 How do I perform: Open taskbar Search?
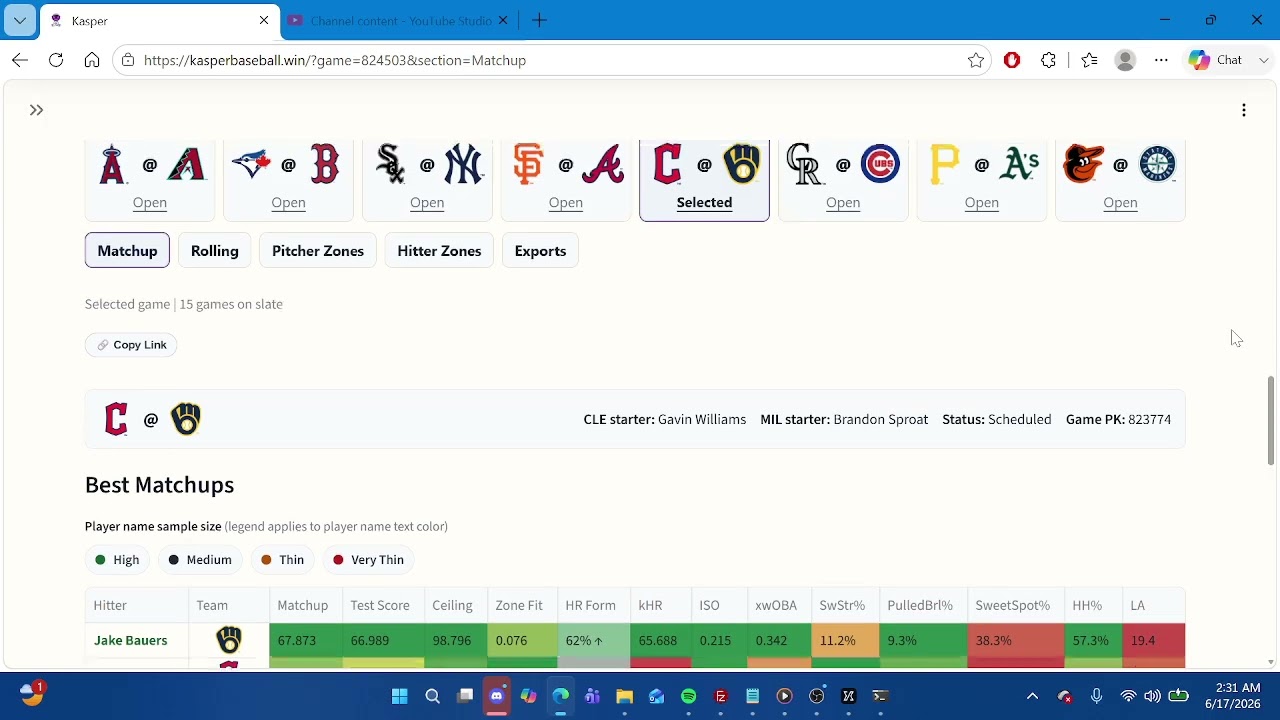(432, 696)
